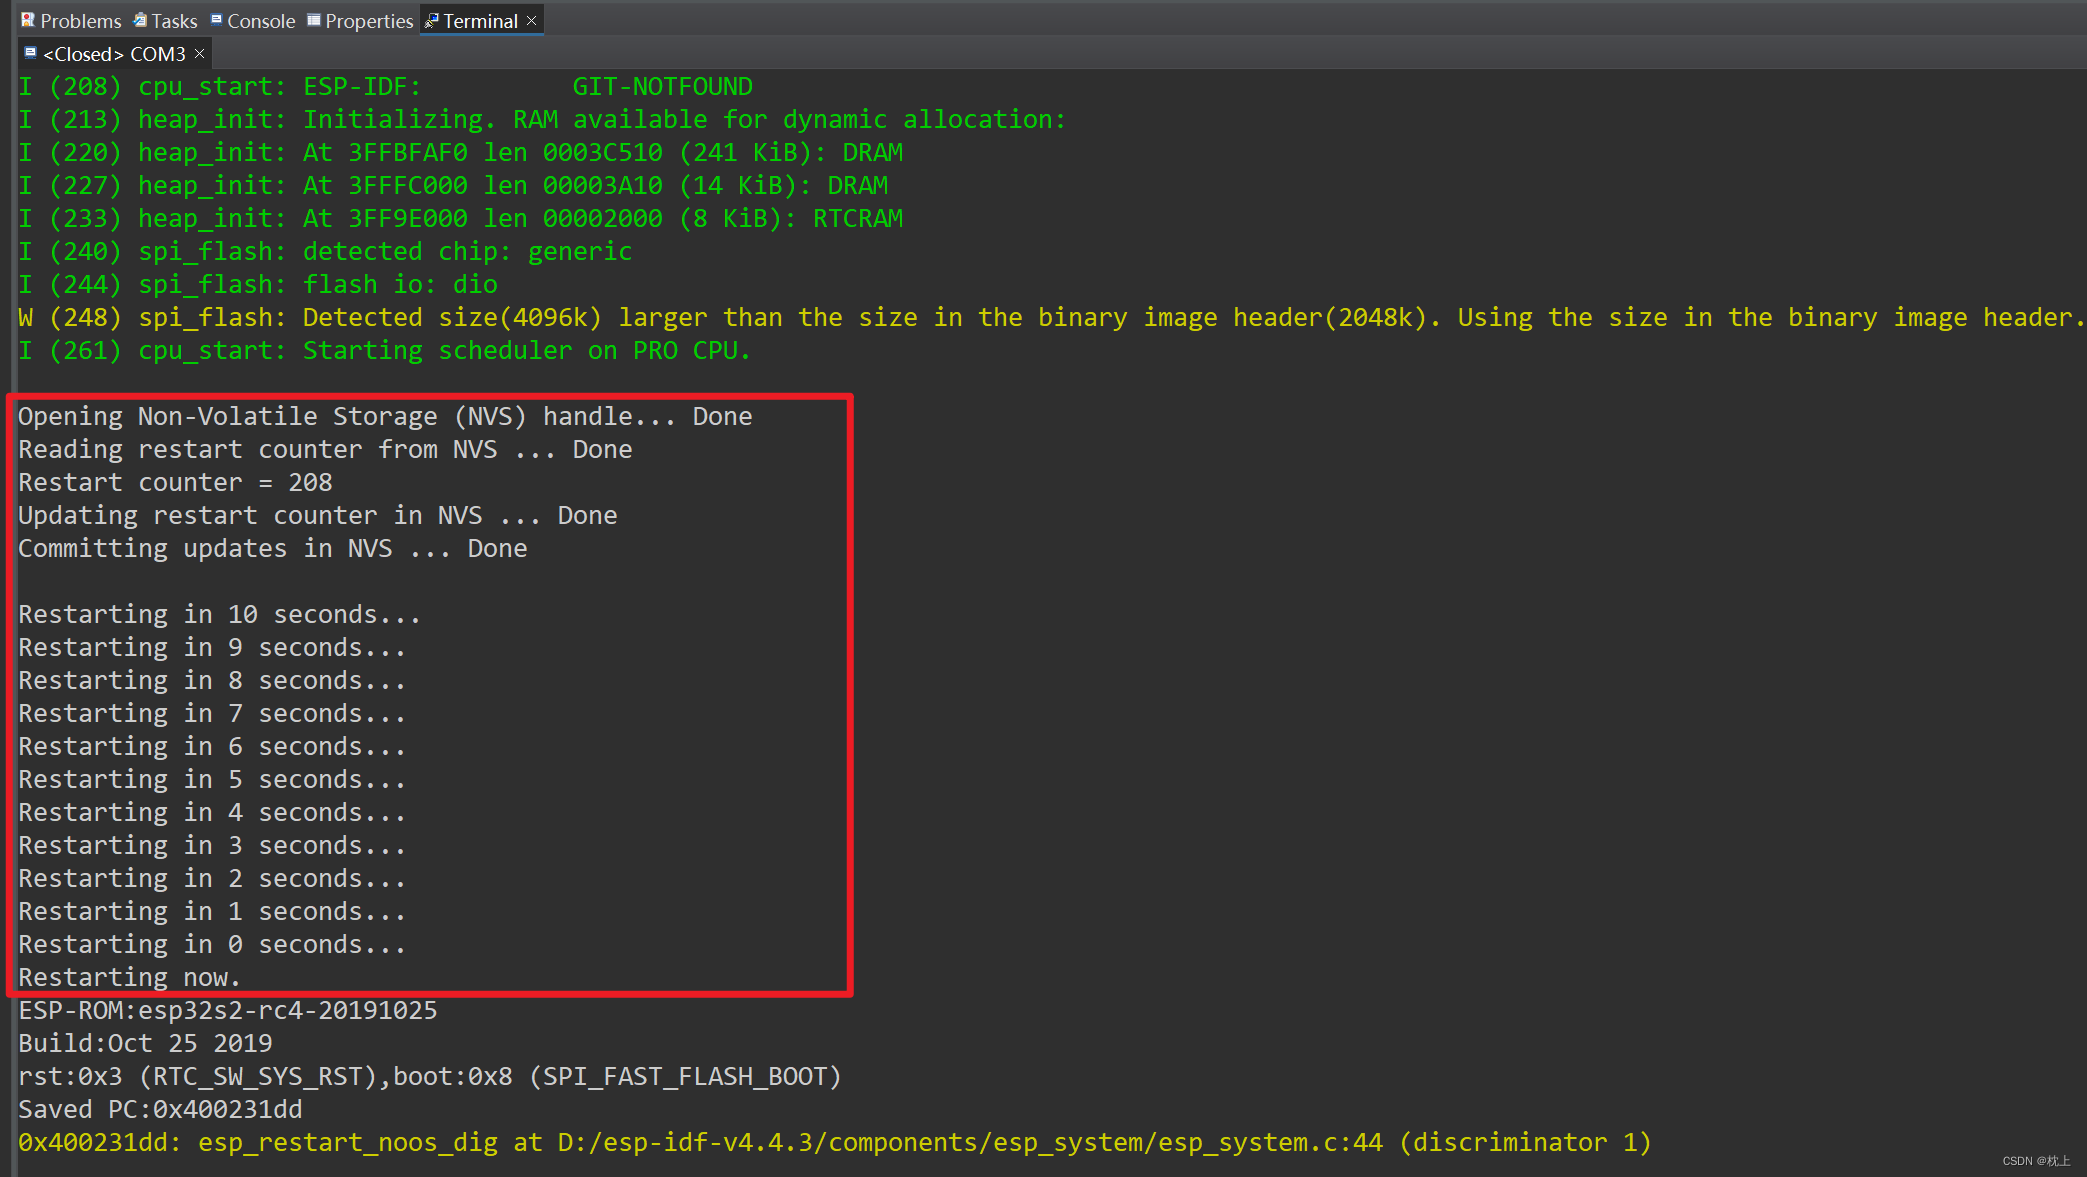Click the 'Saved PC:0x400231dd' line
This screenshot has width=2087, height=1177.
[160, 1109]
